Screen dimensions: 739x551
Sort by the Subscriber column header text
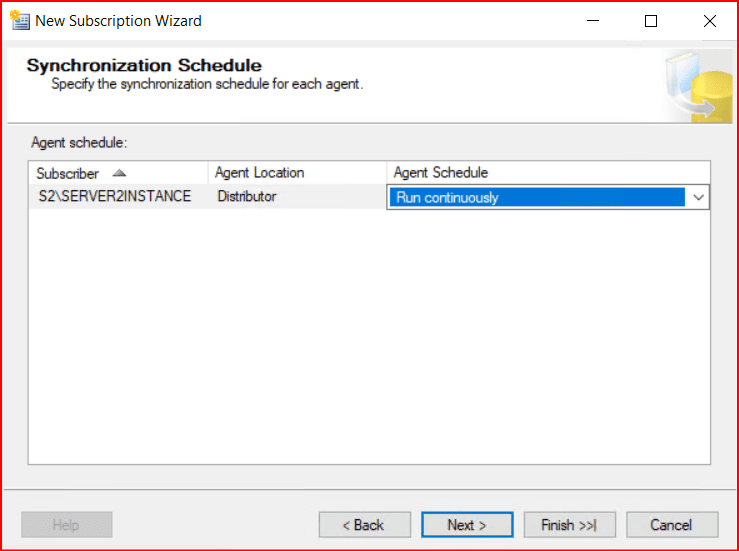tap(68, 173)
